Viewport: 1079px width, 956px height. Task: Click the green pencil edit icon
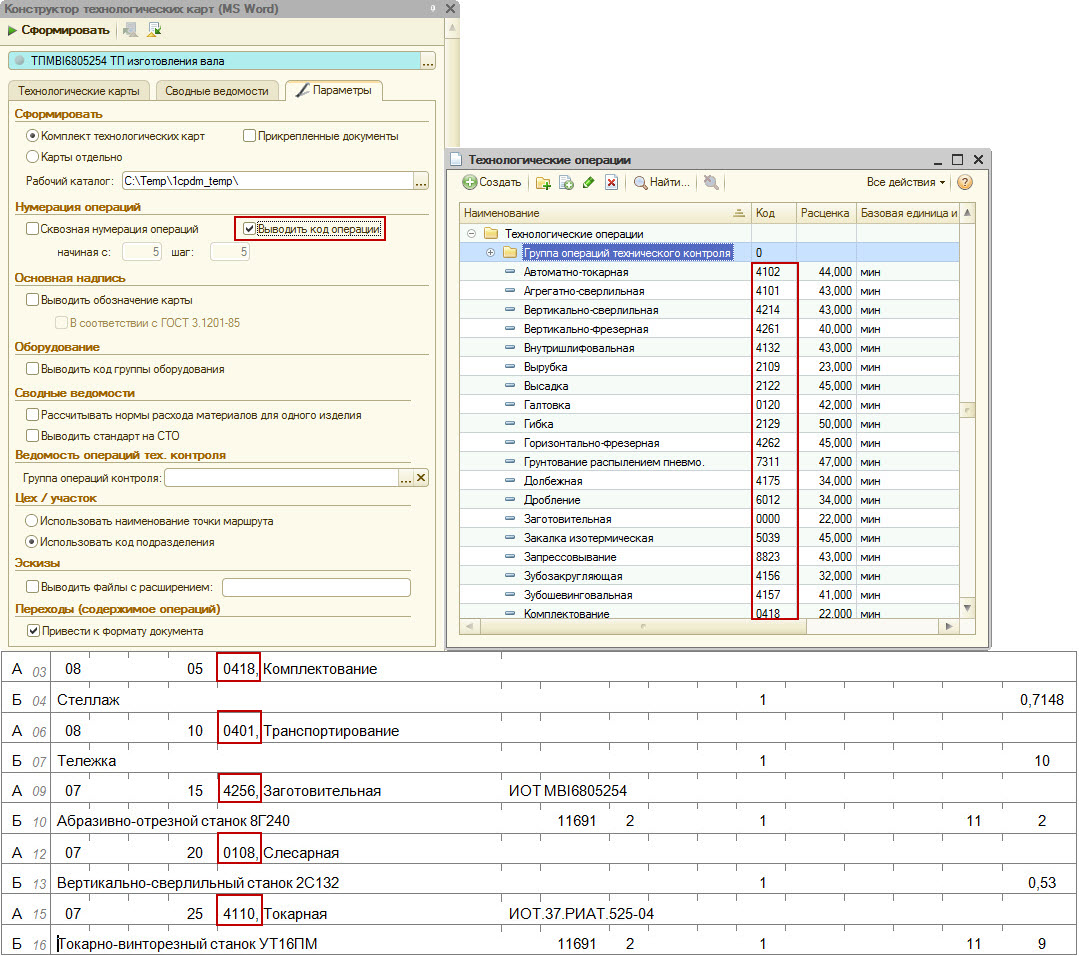588,183
